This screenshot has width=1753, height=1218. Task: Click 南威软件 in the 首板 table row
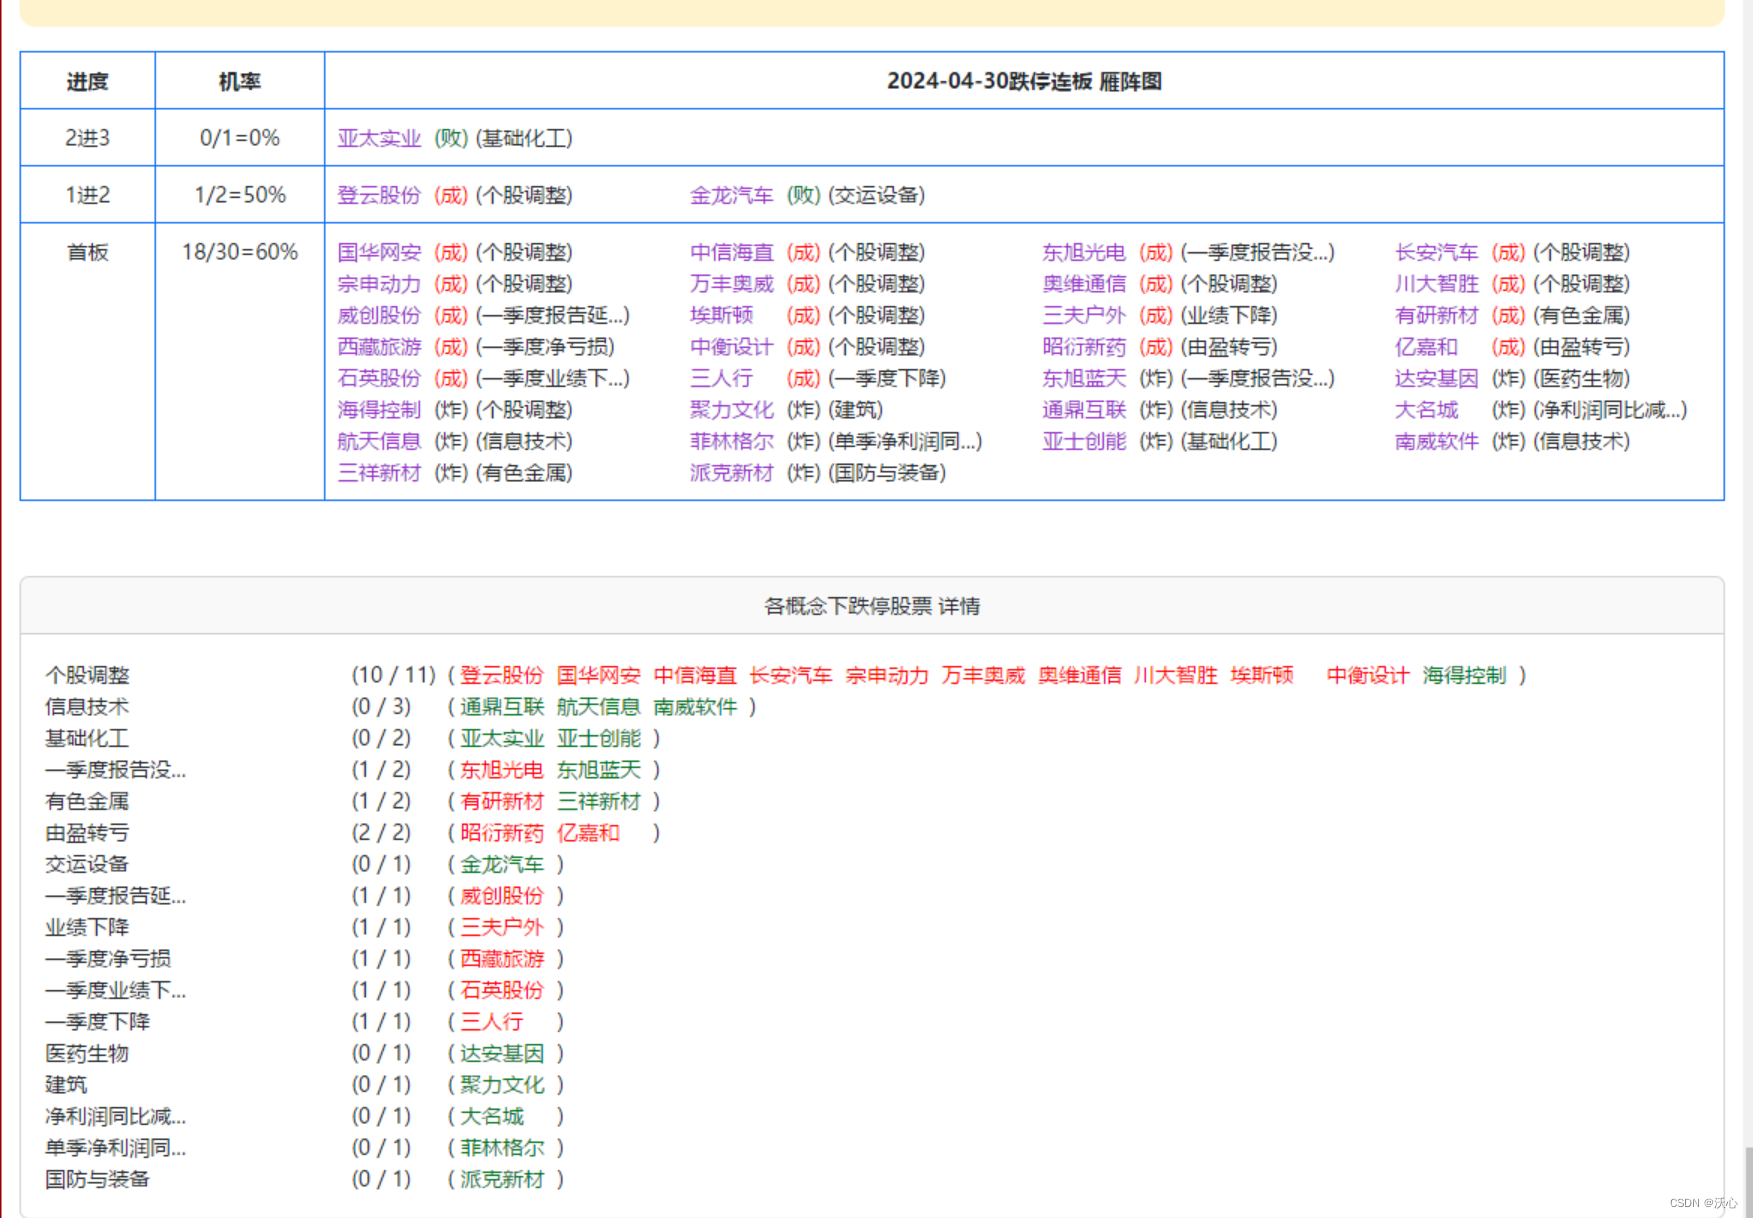click(x=1437, y=441)
